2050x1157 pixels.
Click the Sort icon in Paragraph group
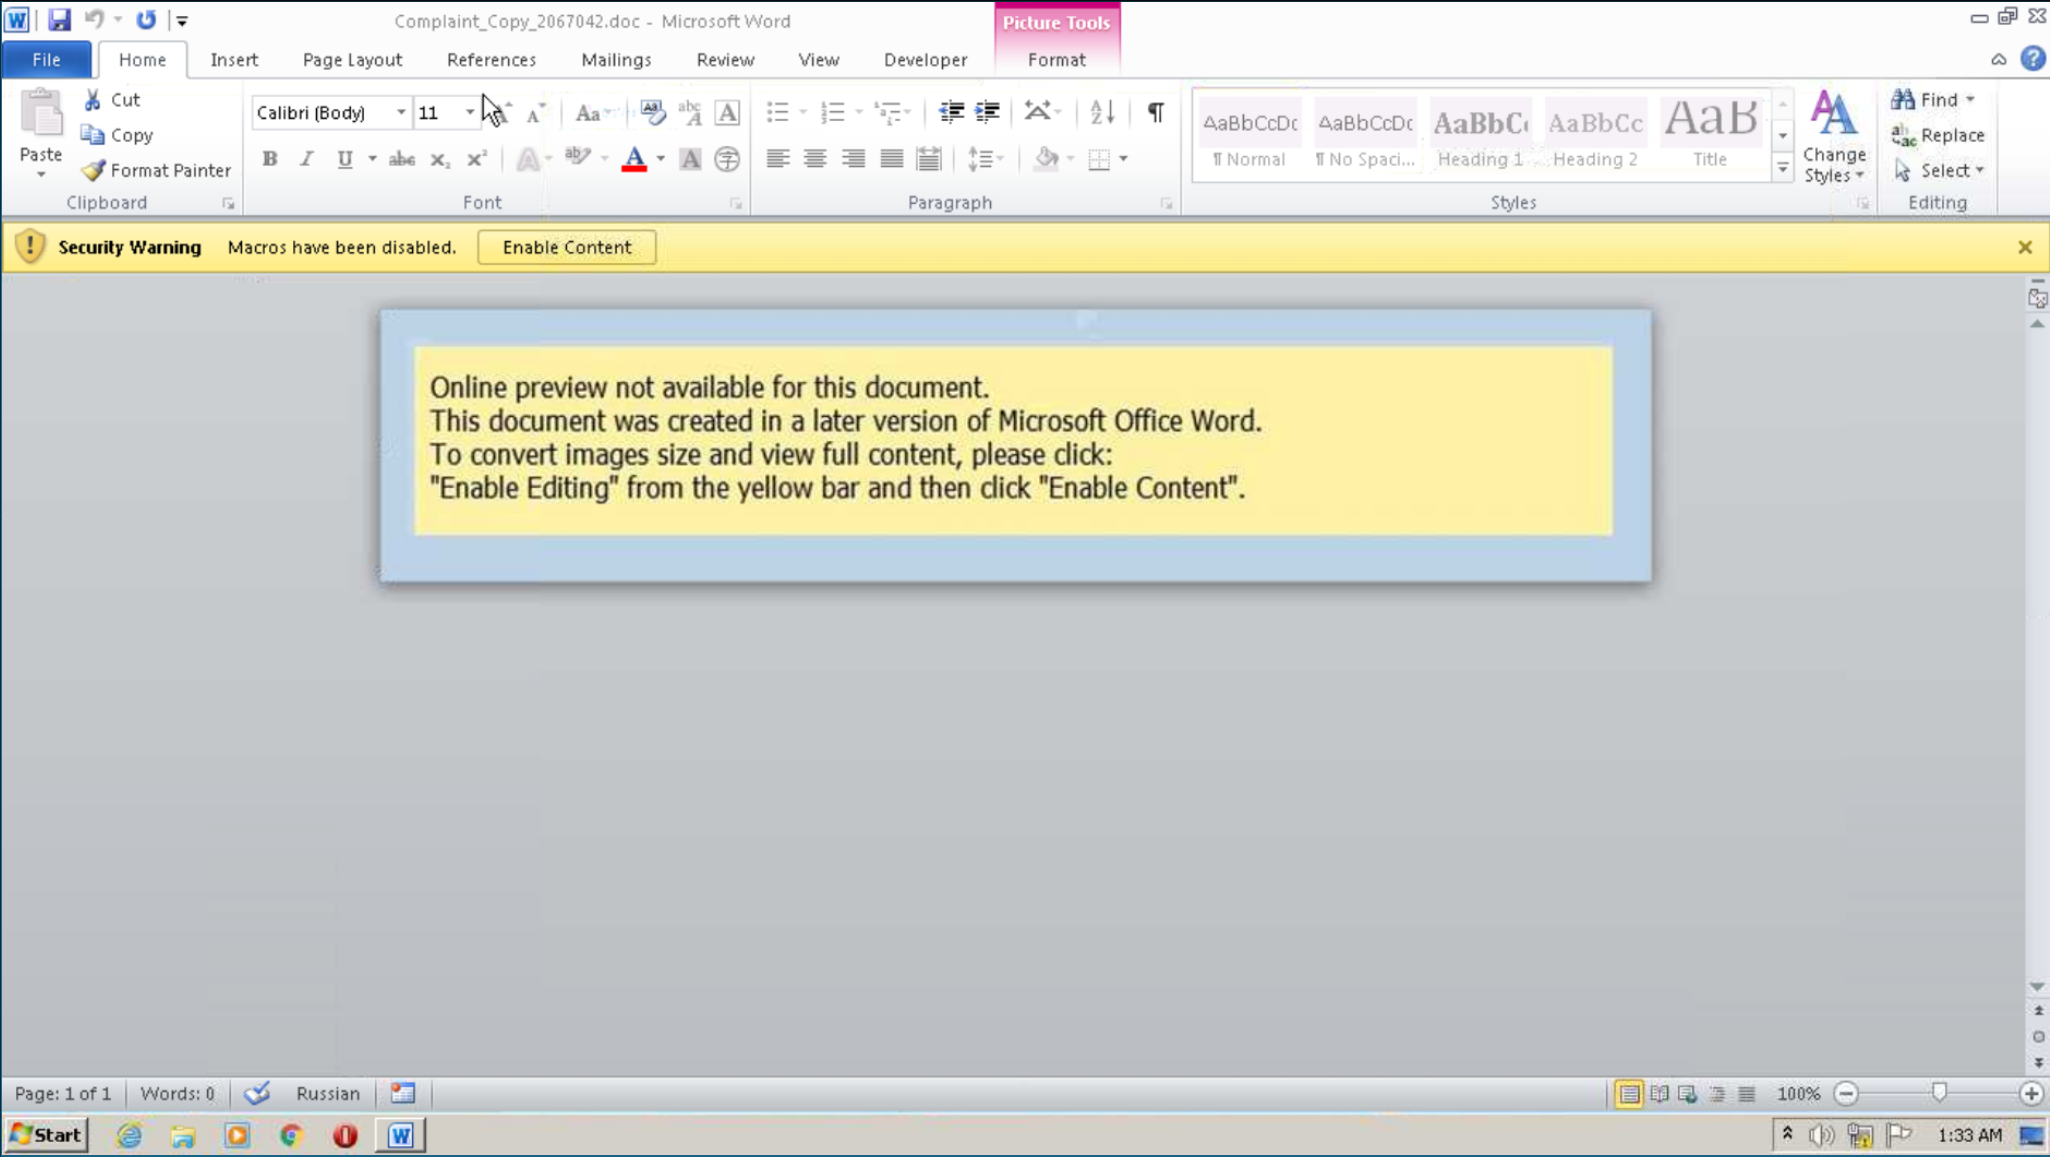(x=1102, y=112)
